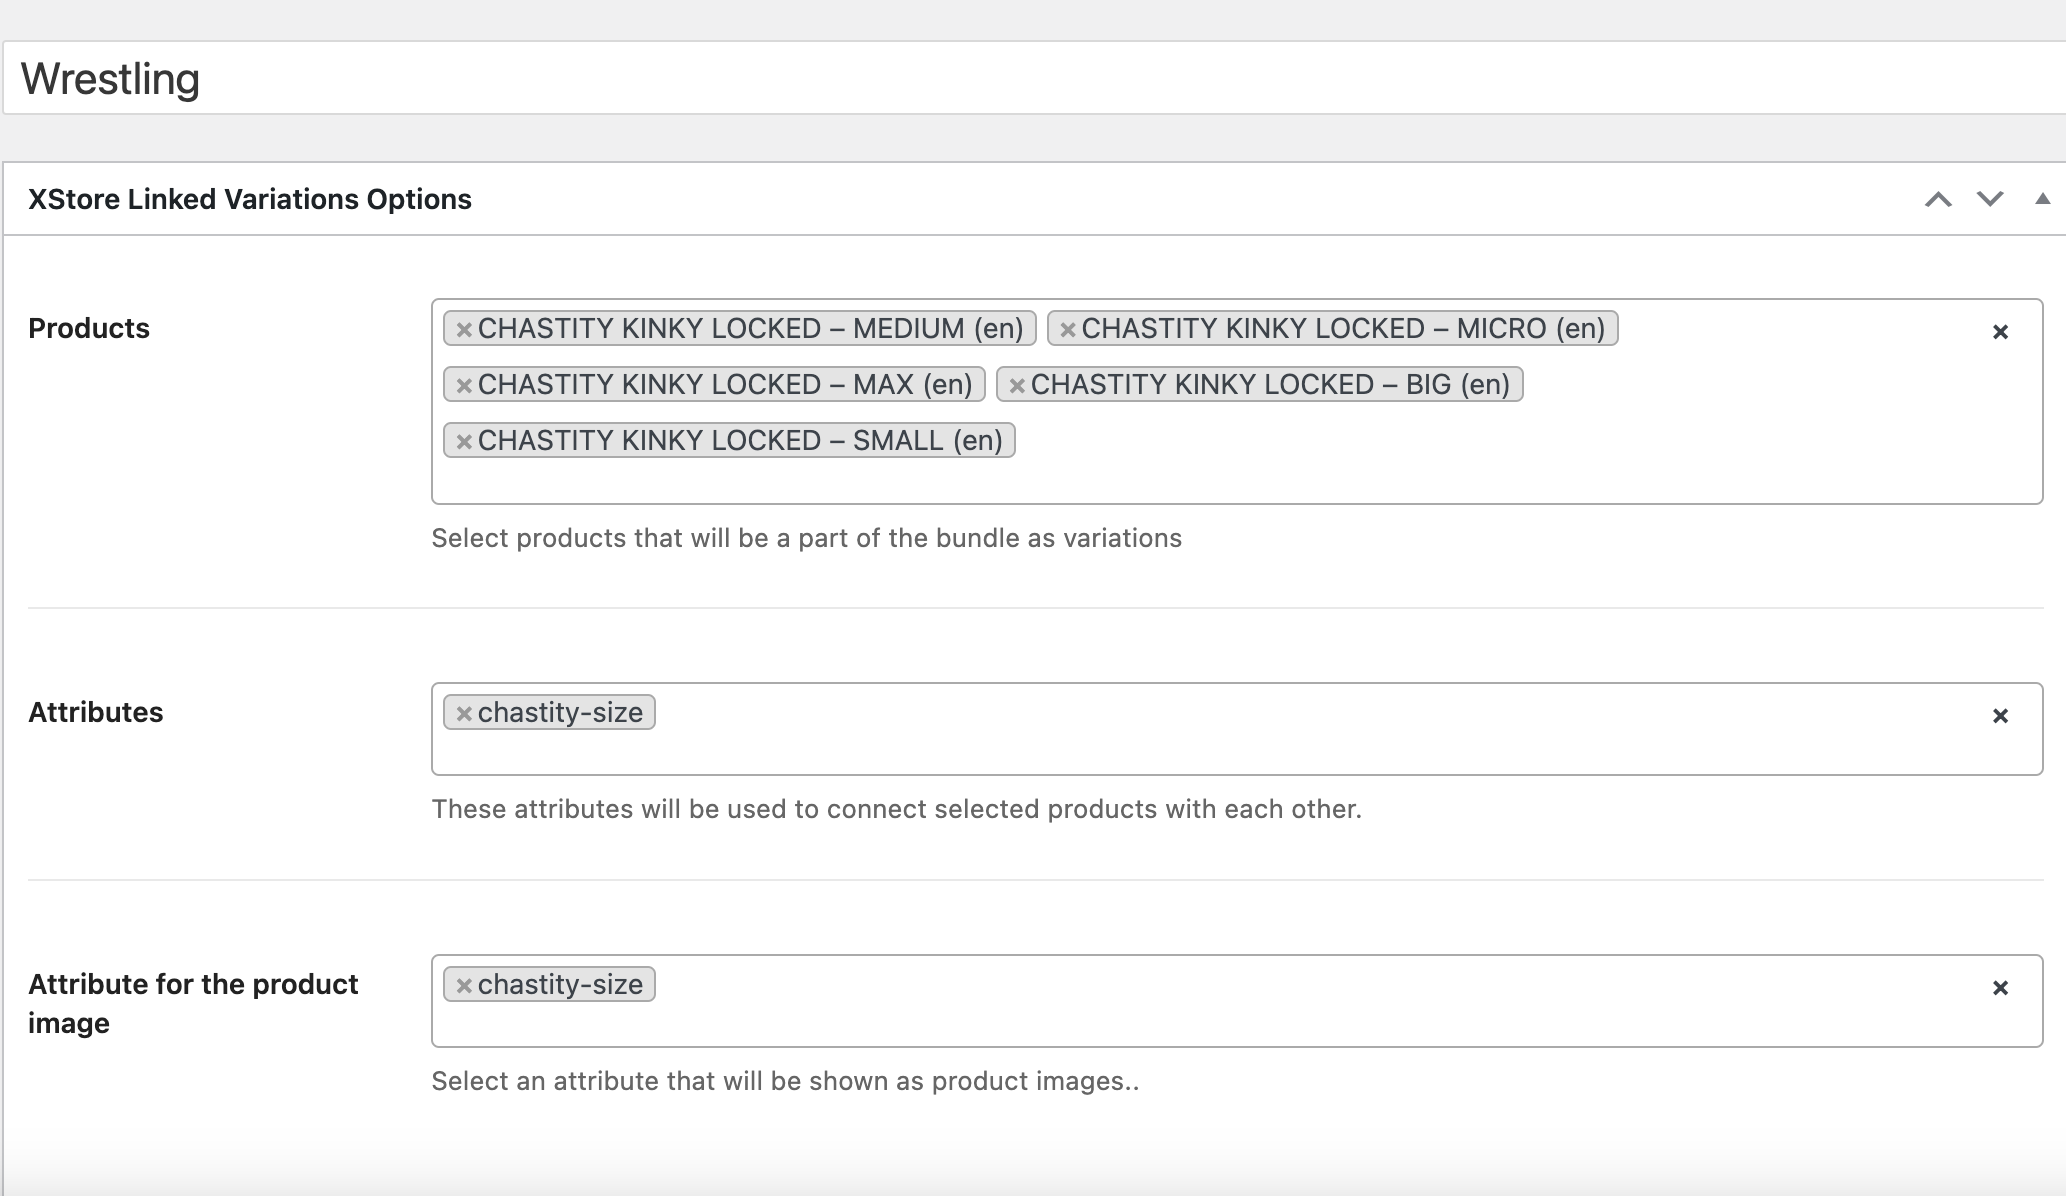This screenshot has height=1196, width=2066.
Task: Remove the BIG product tag
Action: [1016, 385]
